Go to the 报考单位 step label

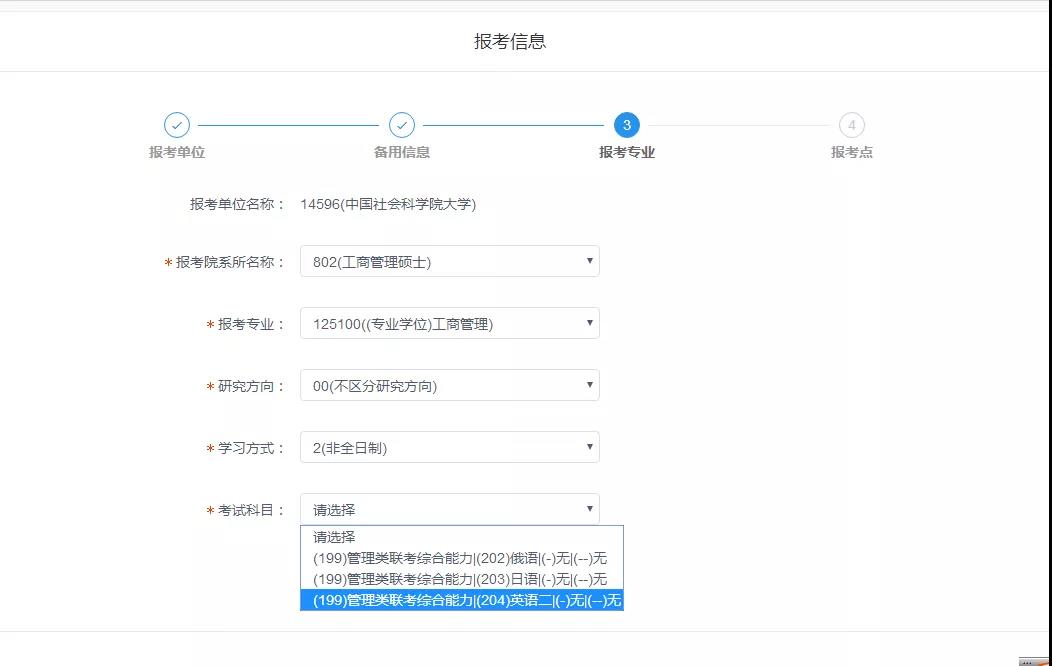click(x=177, y=152)
